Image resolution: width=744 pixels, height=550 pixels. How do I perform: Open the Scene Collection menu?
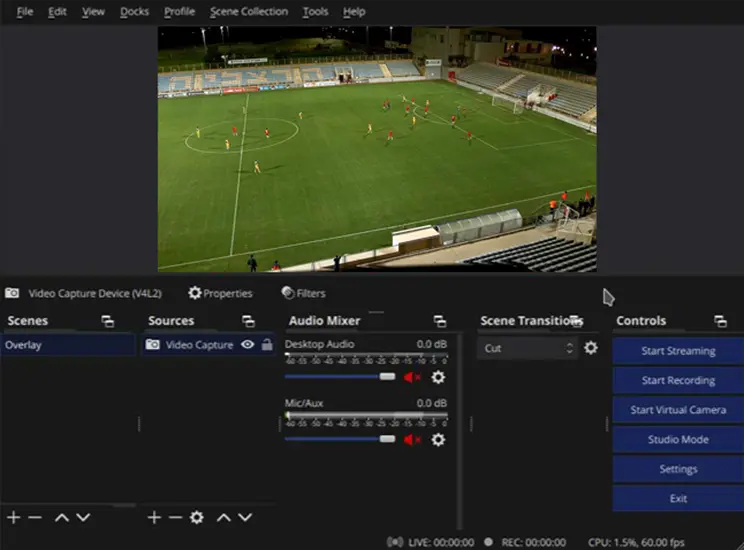coord(248,12)
